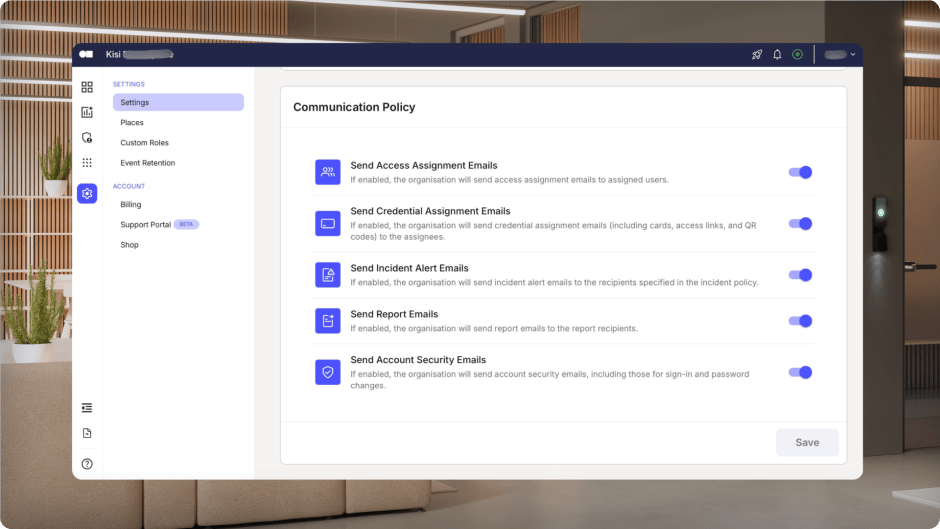940x529 pixels.
Task: Select Settings menu item
Action: pyautogui.click(x=178, y=103)
